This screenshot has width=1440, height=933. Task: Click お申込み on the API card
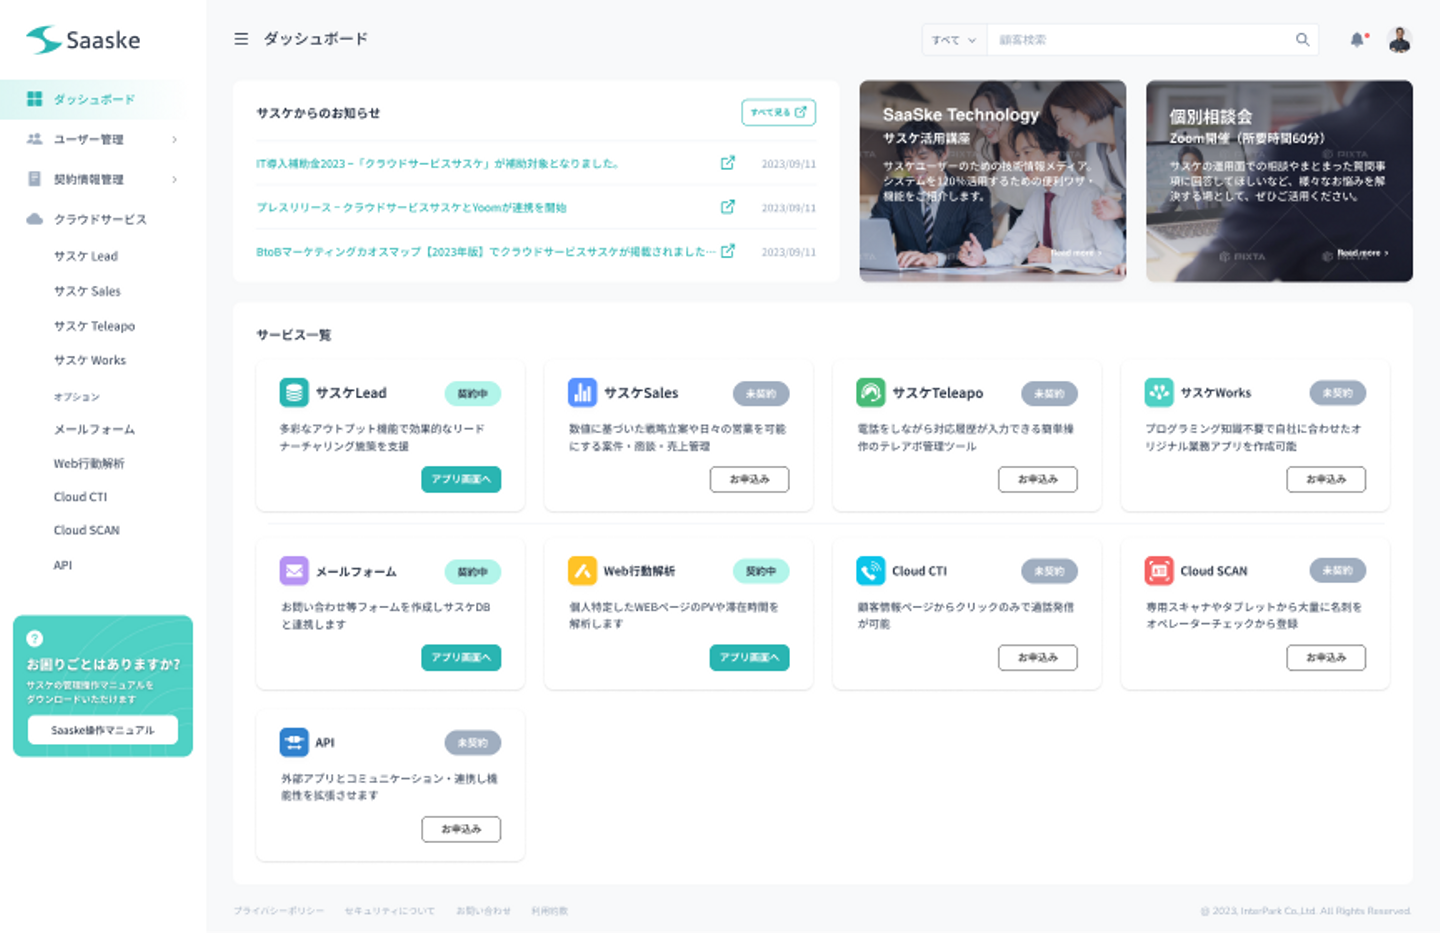click(x=461, y=829)
